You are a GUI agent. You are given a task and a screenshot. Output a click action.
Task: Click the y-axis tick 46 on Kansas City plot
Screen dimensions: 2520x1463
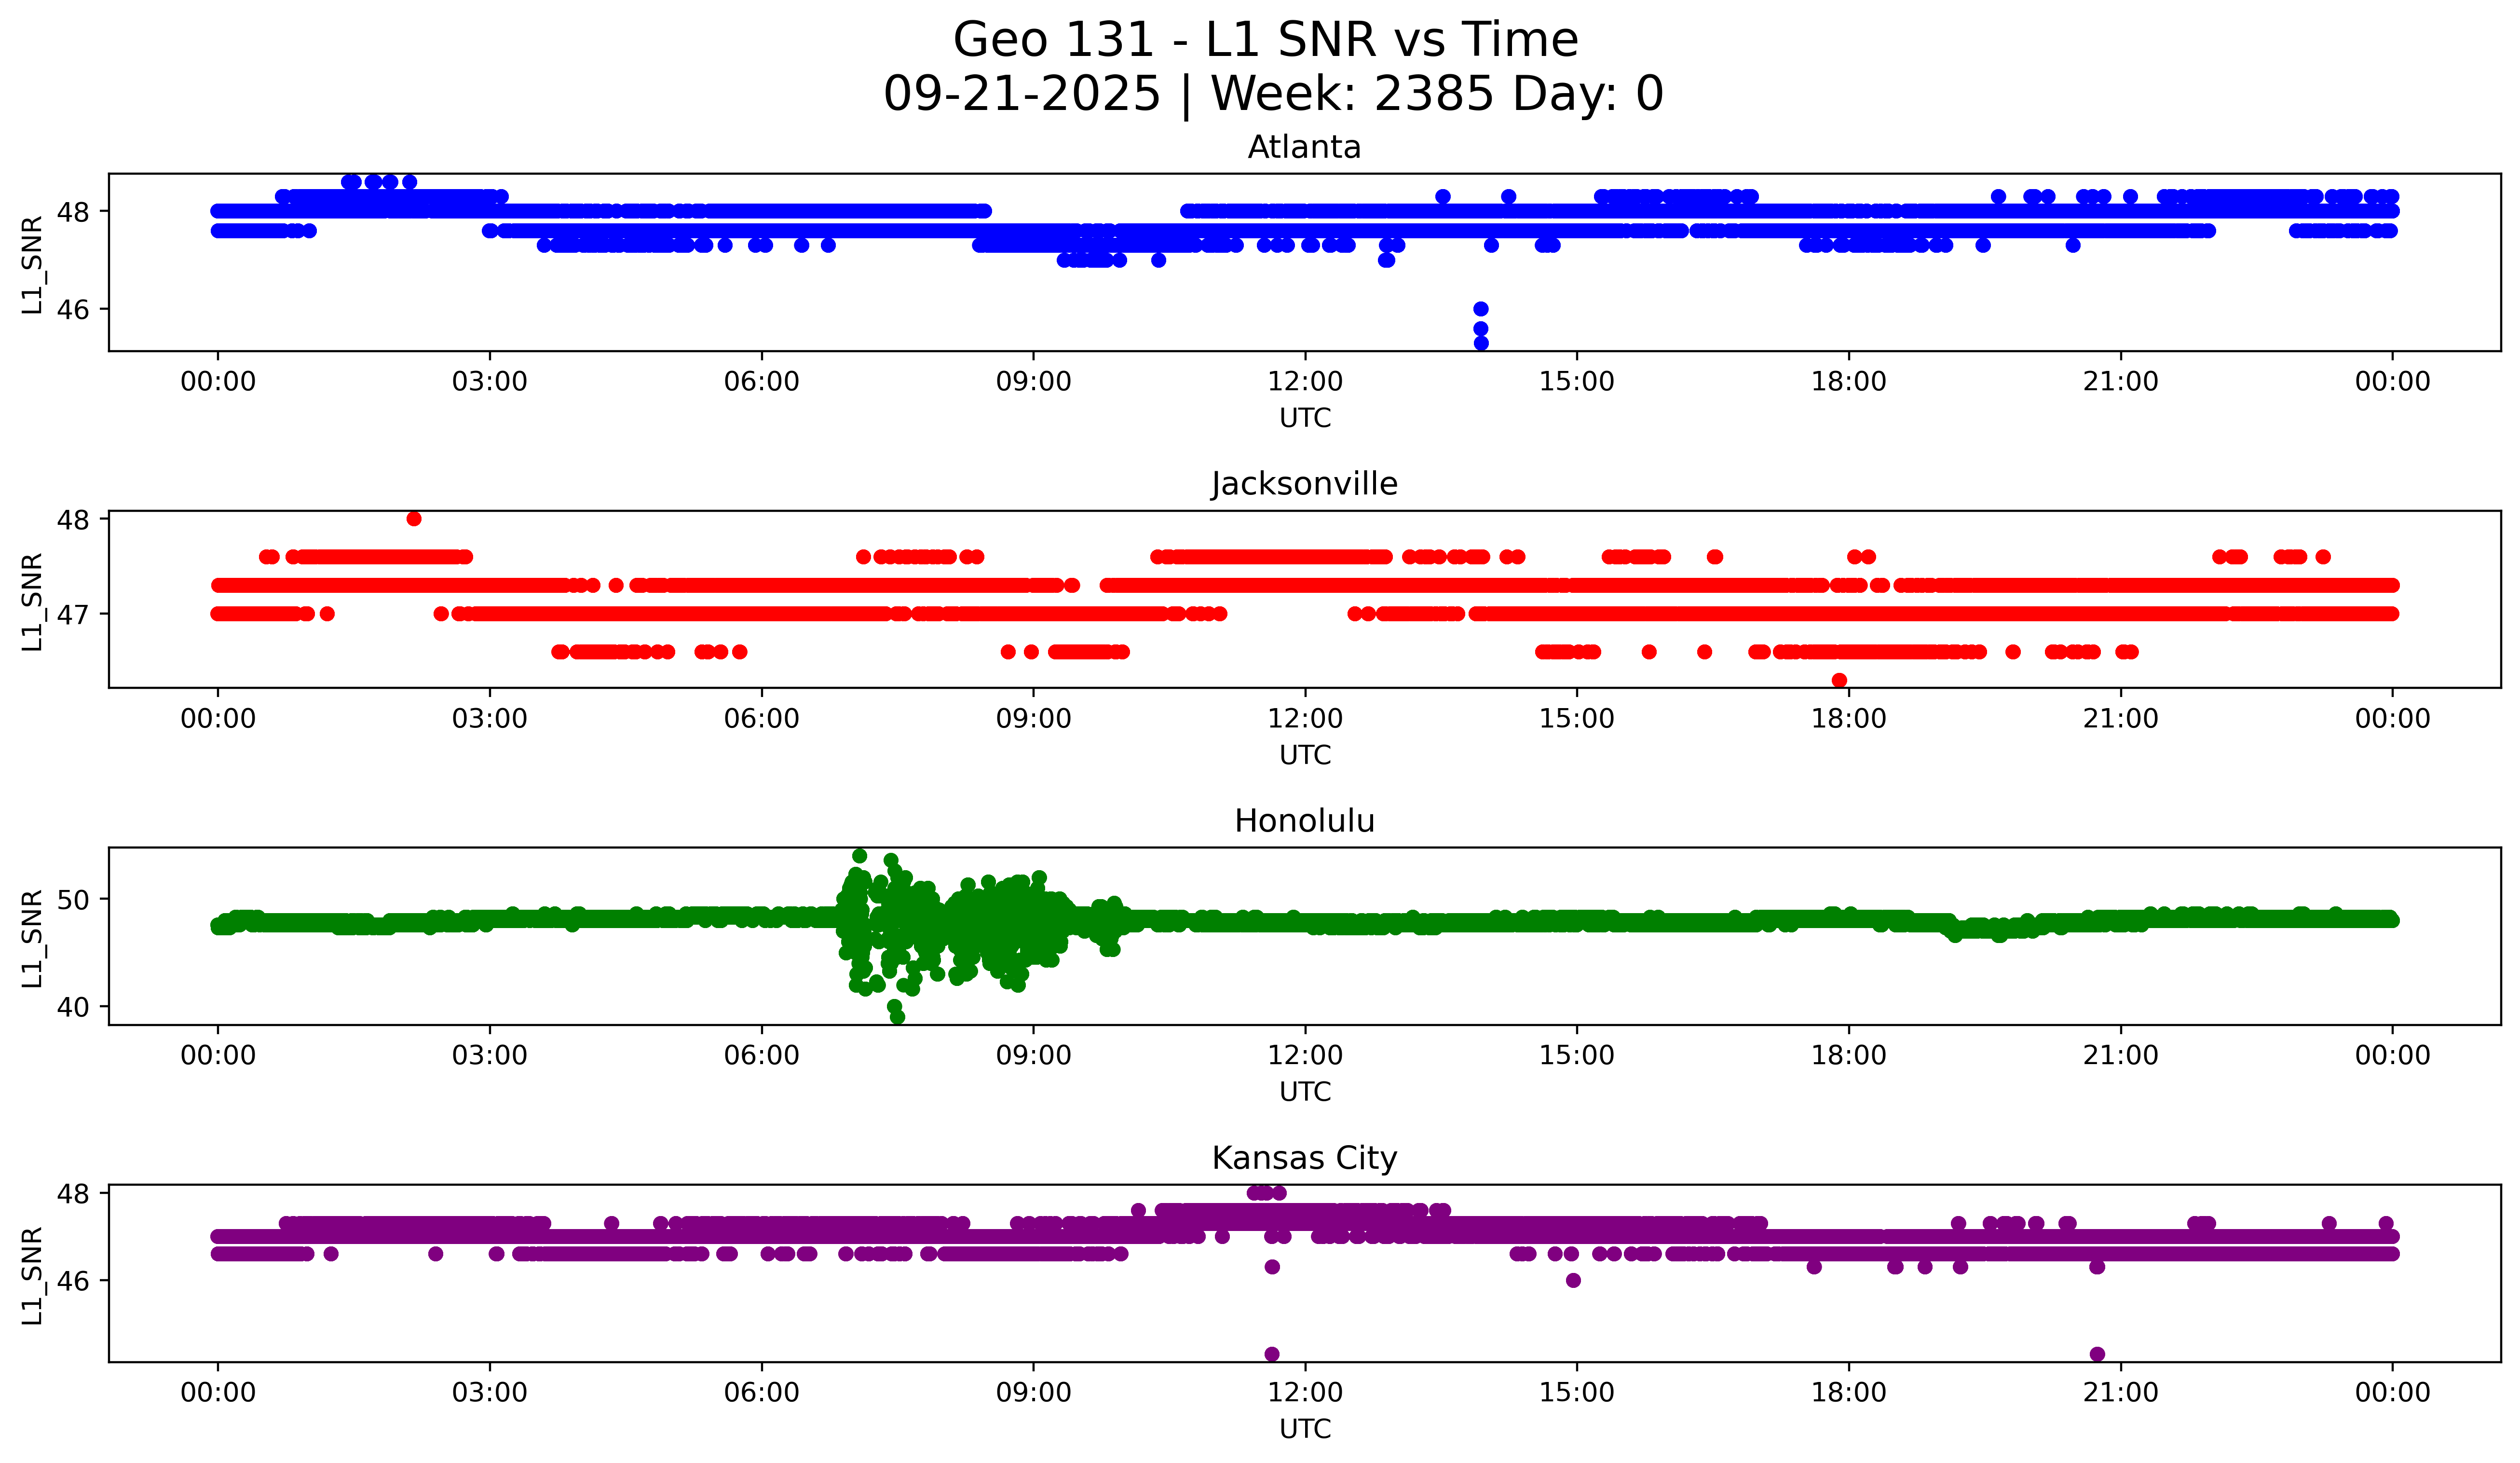[x=73, y=1281]
